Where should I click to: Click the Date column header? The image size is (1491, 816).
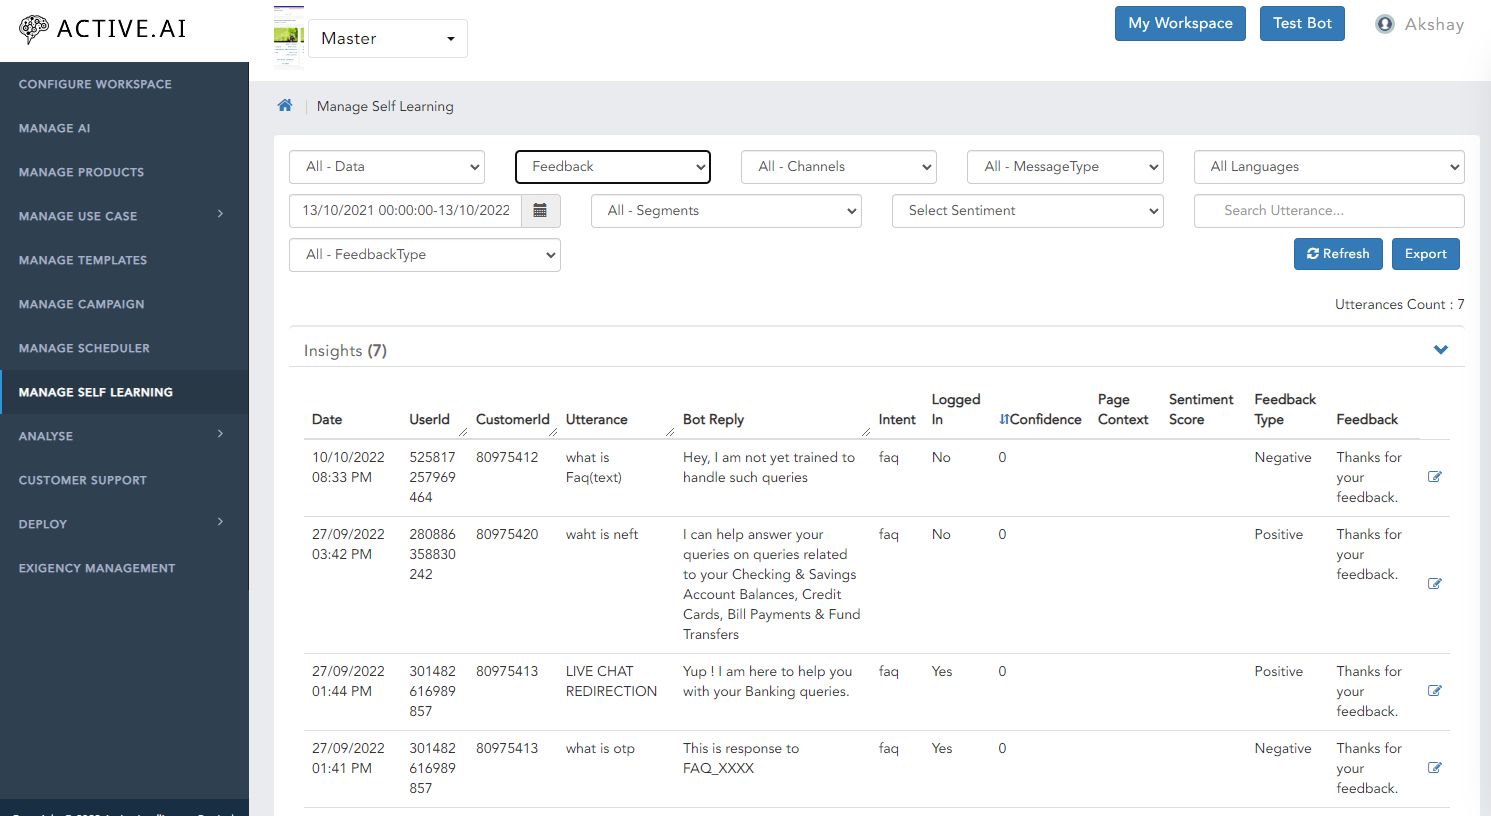click(327, 419)
